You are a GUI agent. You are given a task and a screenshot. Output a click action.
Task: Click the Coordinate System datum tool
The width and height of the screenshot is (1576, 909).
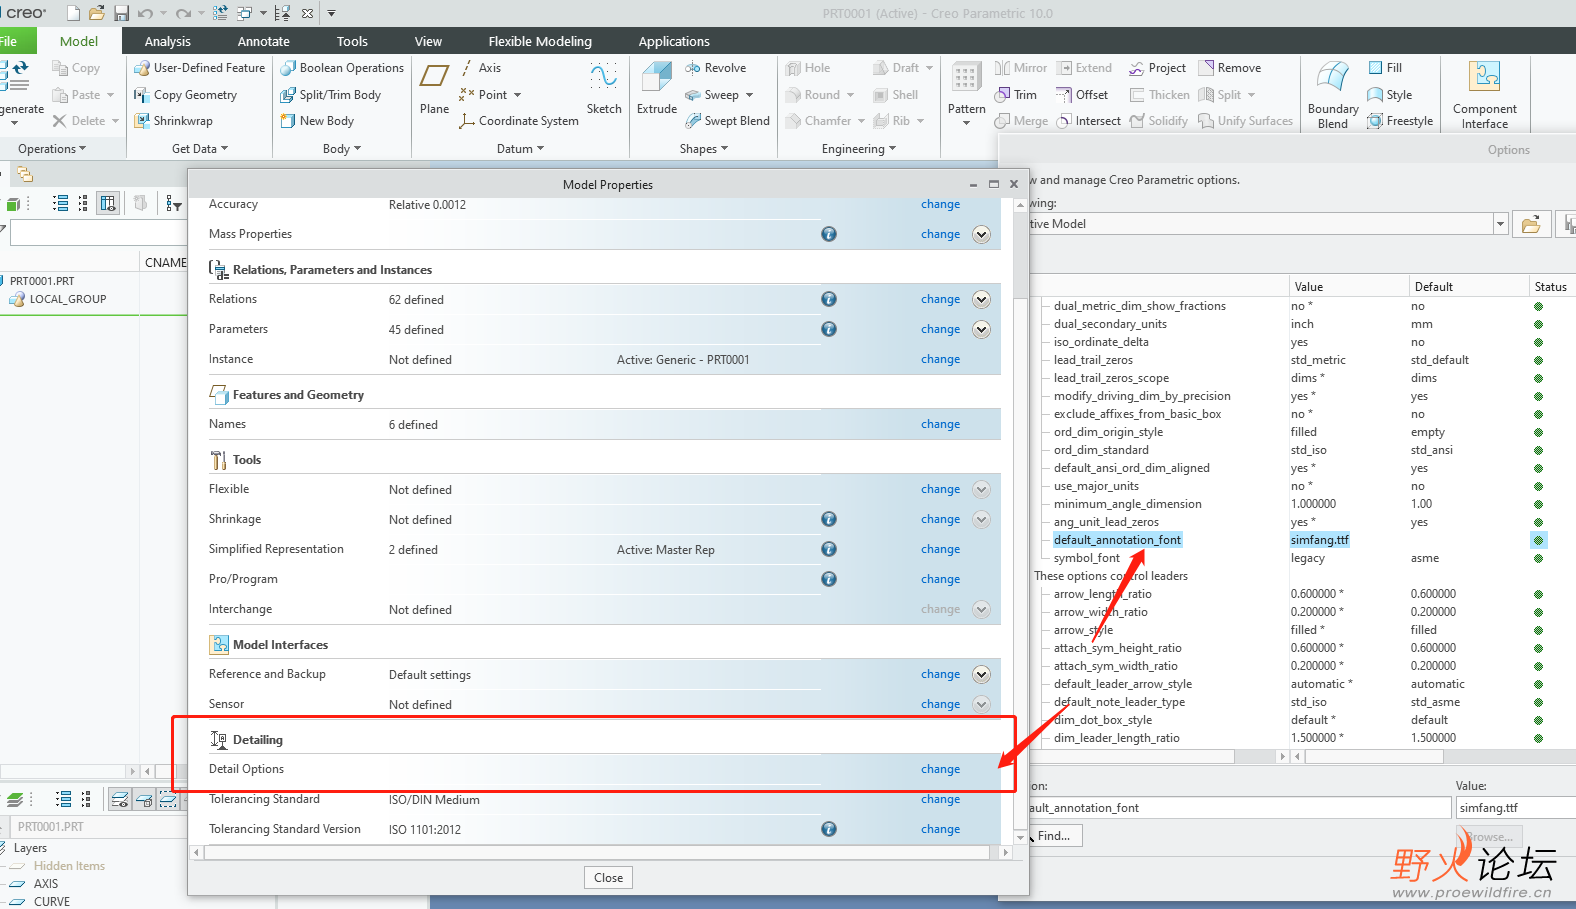coord(518,121)
